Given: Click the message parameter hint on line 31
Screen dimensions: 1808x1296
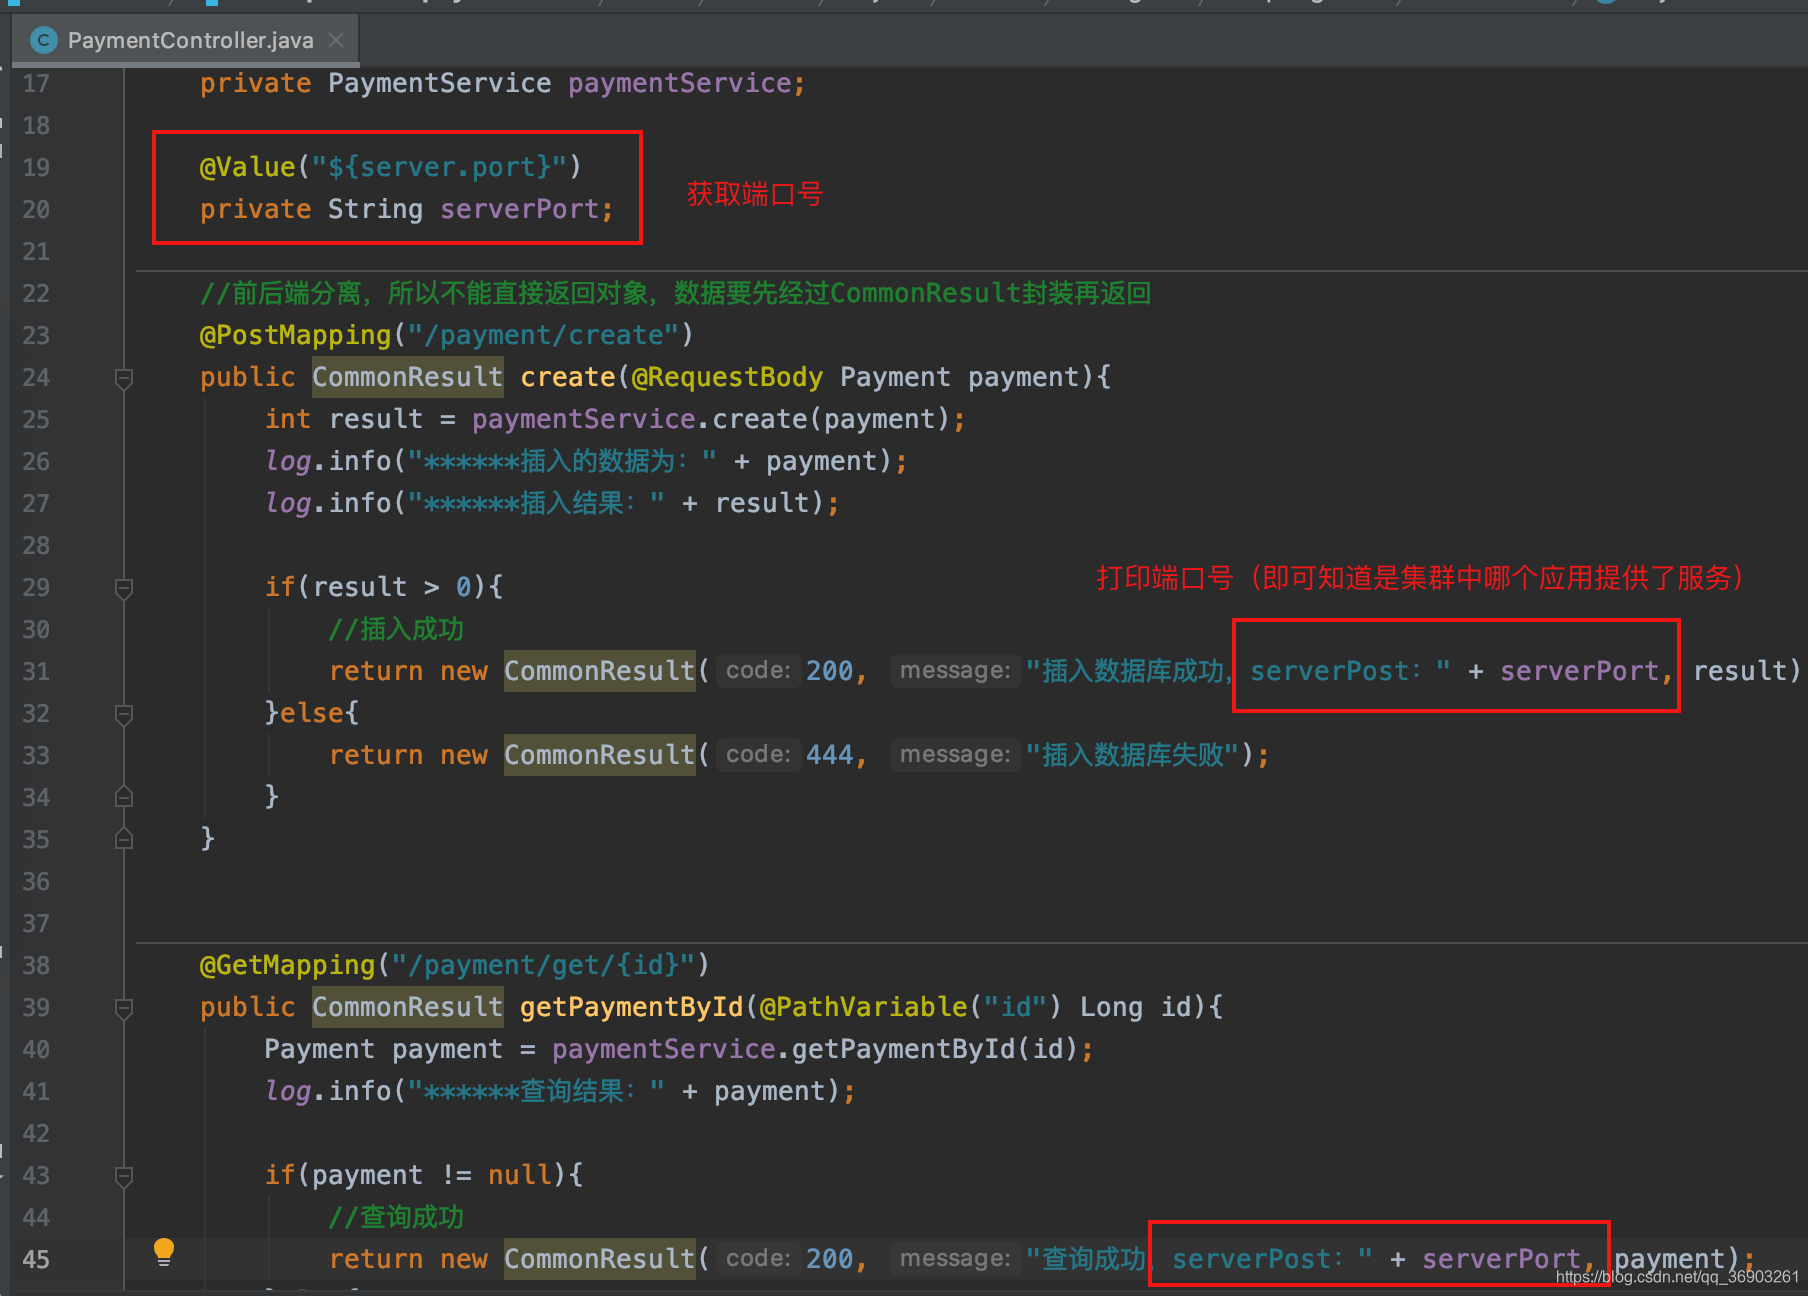Looking at the screenshot, I should click(x=955, y=670).
